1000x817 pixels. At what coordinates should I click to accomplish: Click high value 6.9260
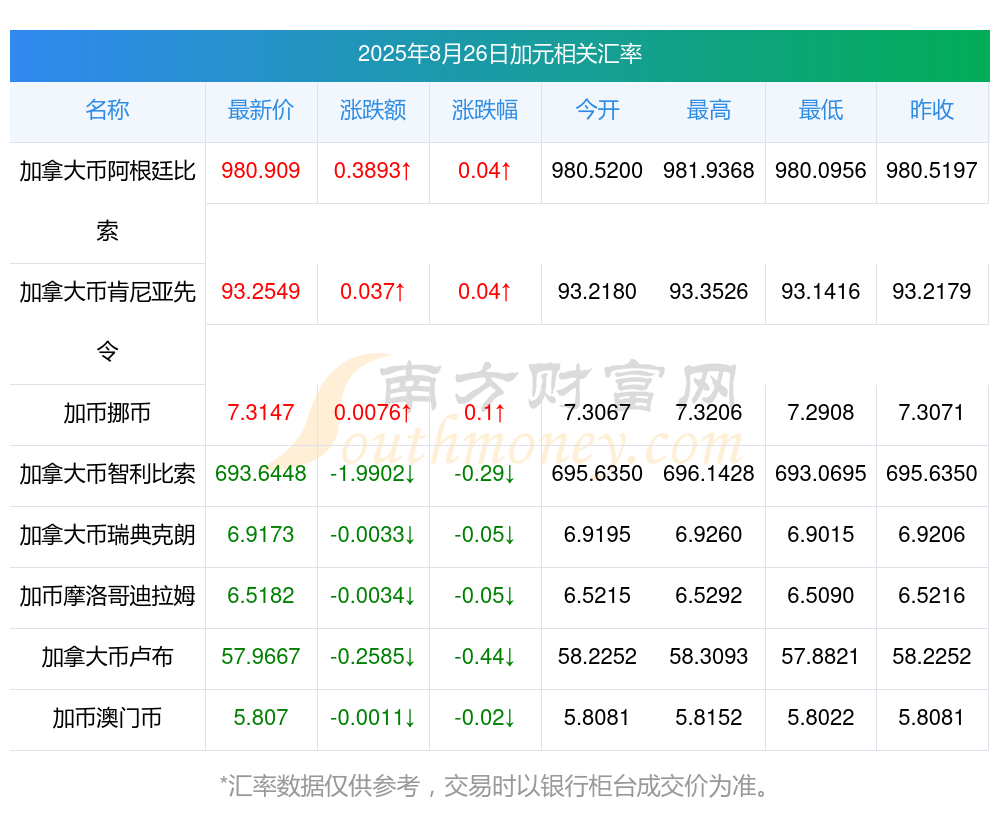click(x=709, y=535)
